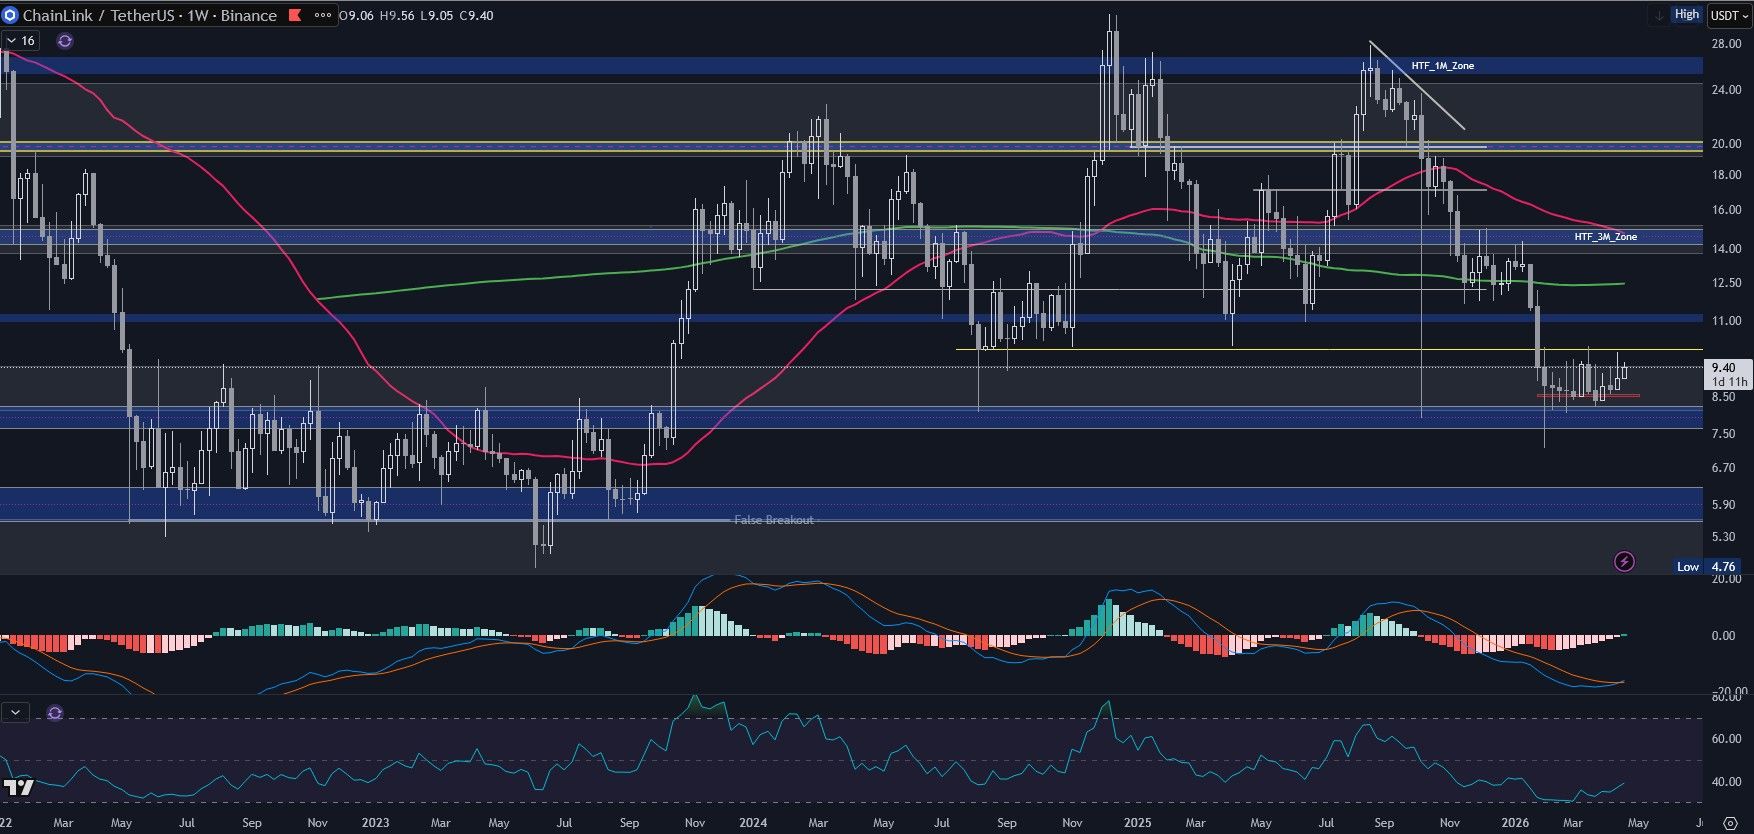Image resolution: width=1754 pixels, height=834 pixels.
Task: Click the 8.50 price axis label
Action: 1723,397
